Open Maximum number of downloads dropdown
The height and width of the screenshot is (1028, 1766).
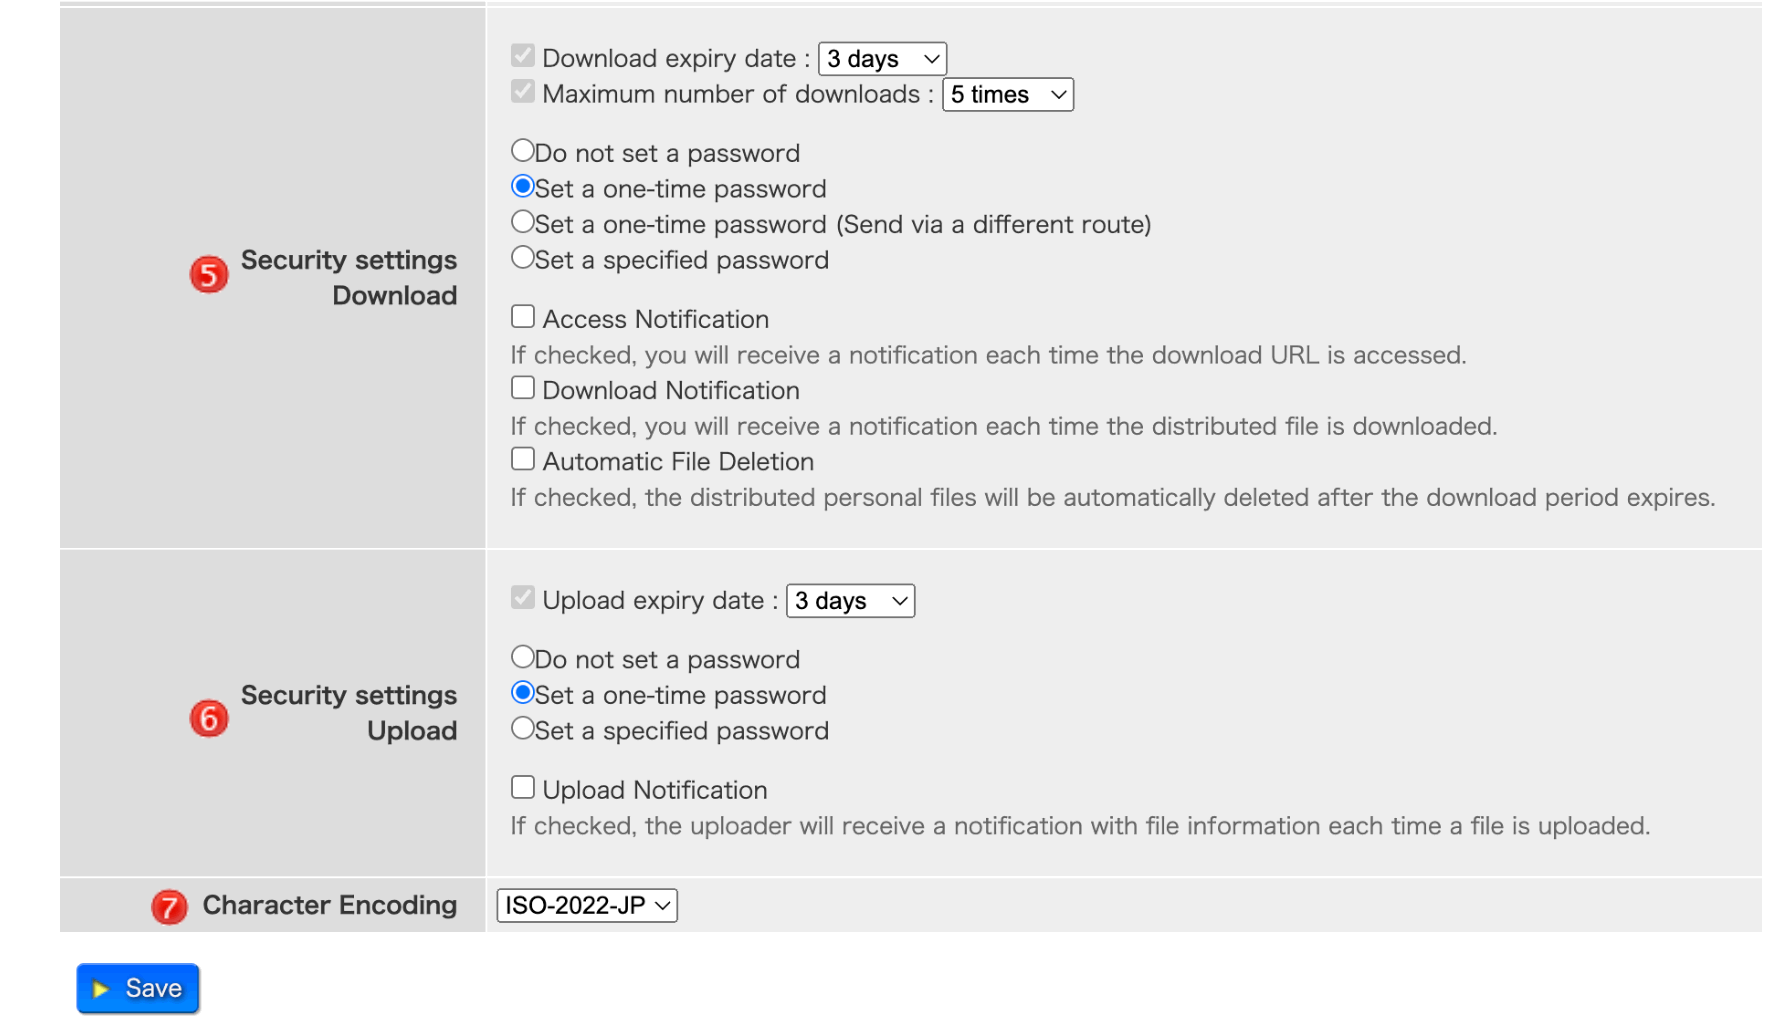1007,95
